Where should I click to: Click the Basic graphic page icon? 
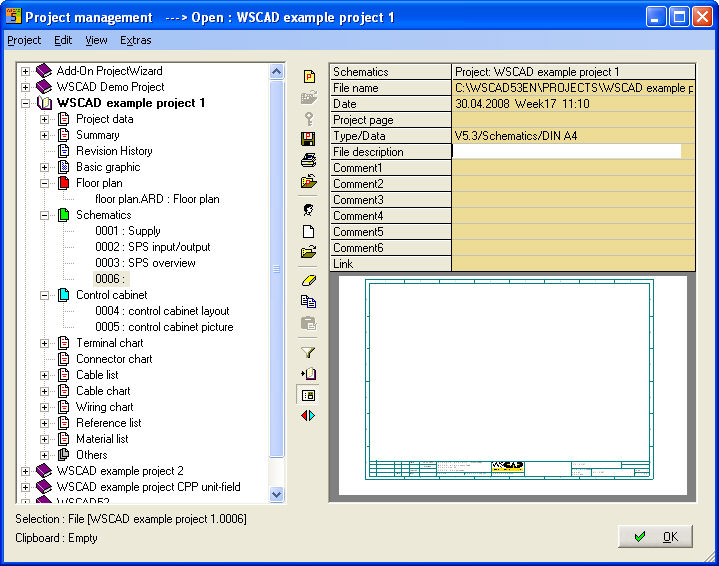64,167
